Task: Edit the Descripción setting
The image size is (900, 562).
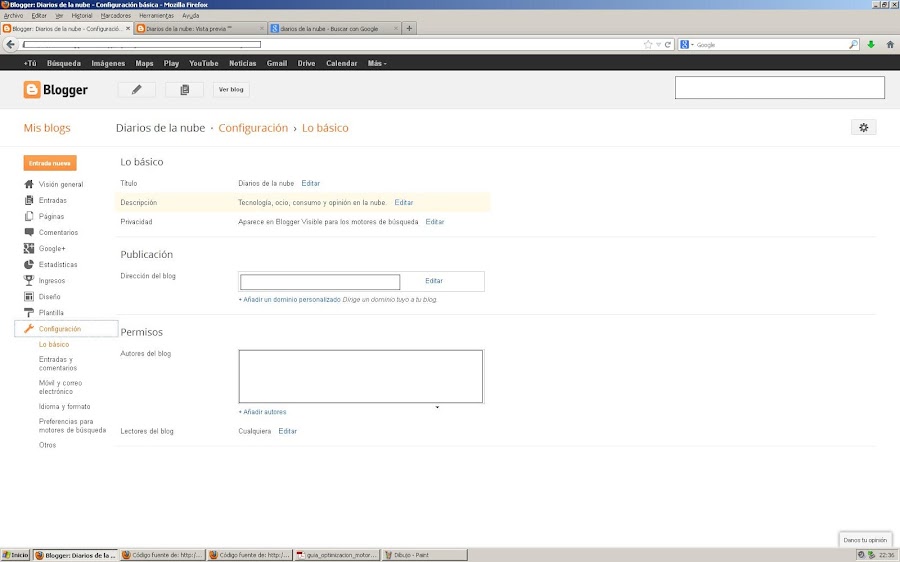Action: tap(404, 202)
